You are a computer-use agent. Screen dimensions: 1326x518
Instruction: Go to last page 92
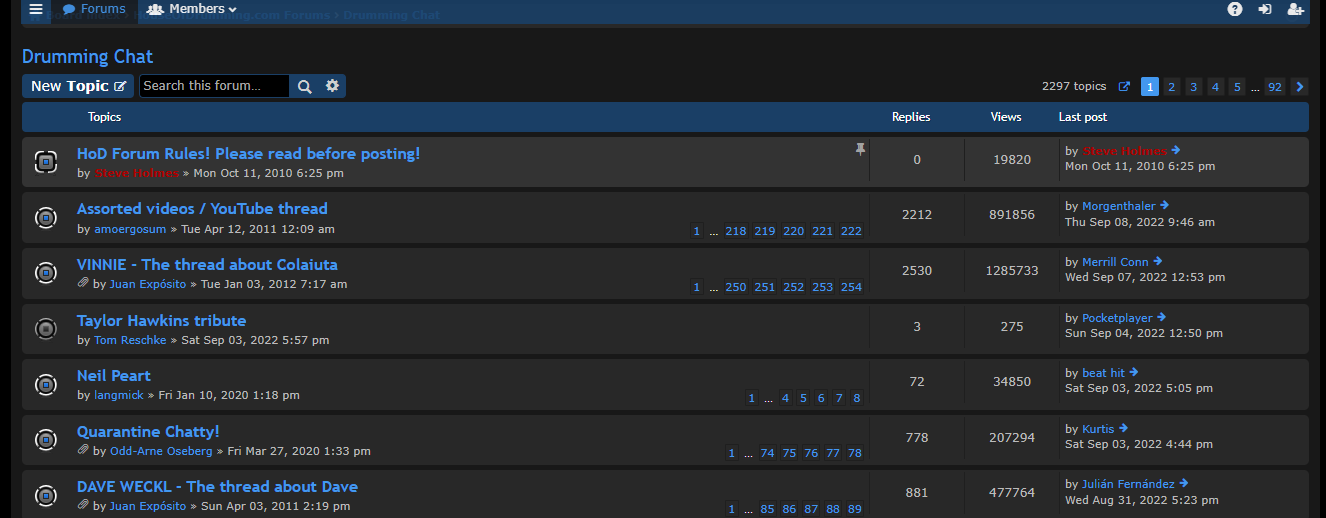pos(1274,87)
